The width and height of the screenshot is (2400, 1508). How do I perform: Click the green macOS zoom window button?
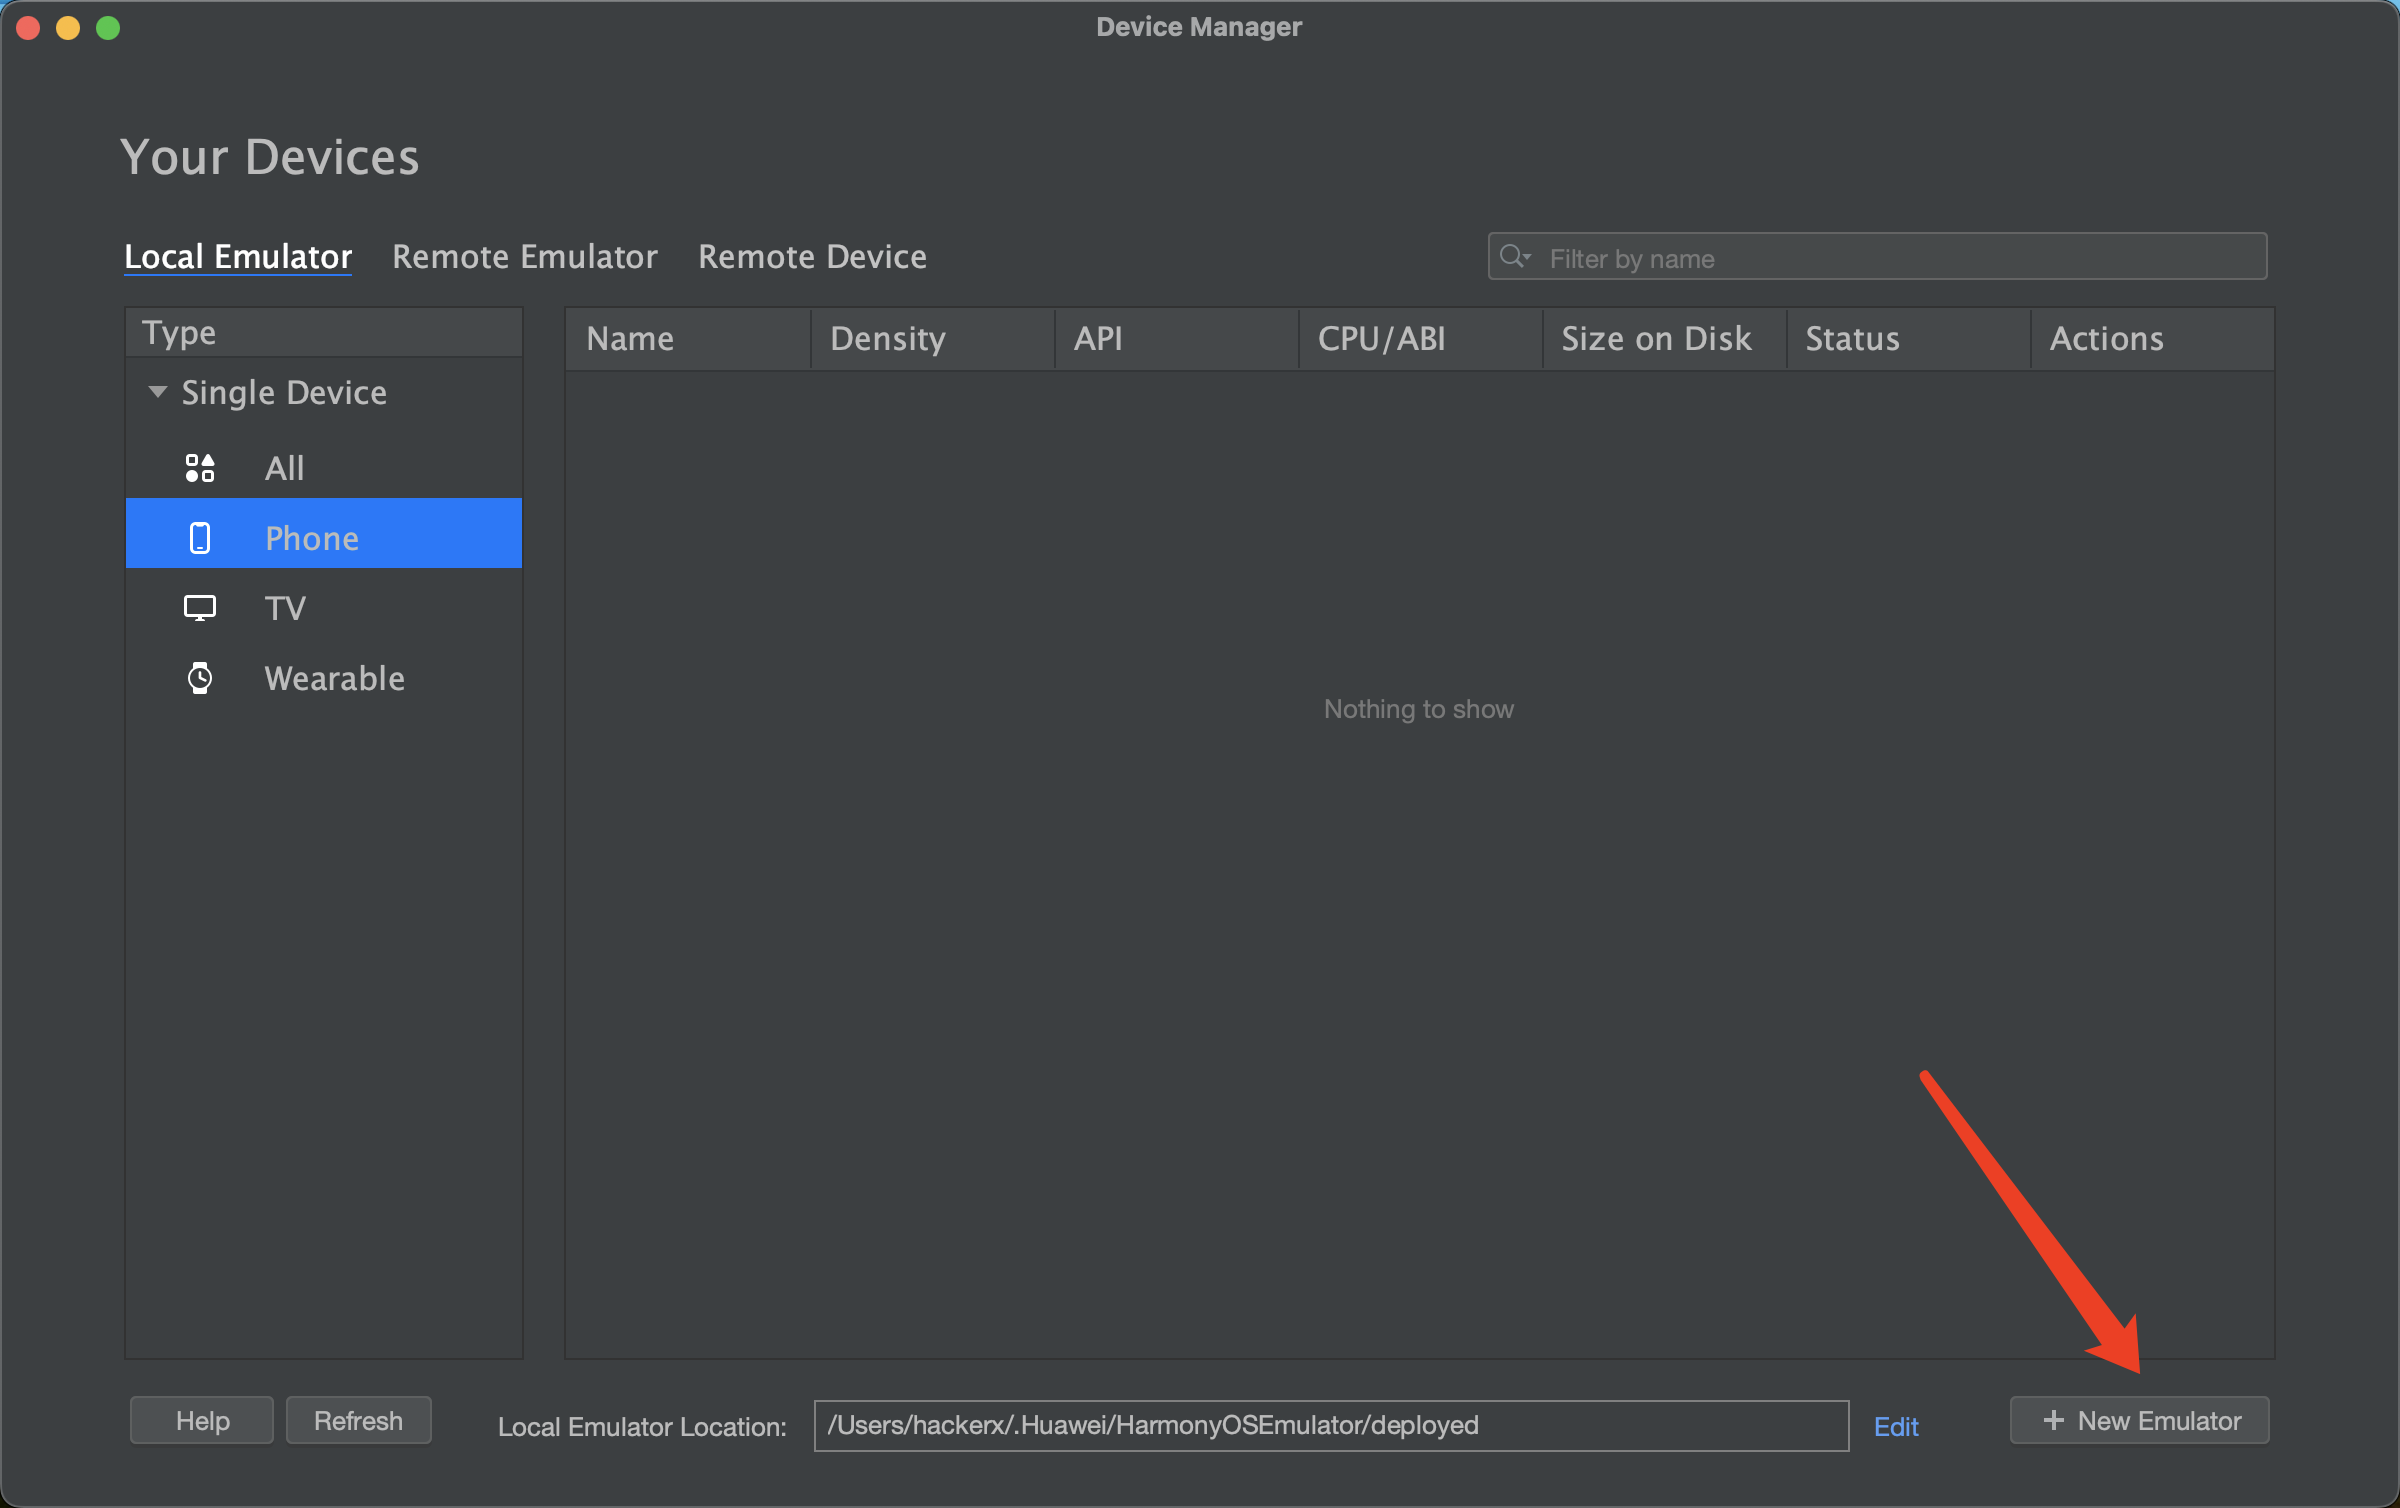coord(108,28)
